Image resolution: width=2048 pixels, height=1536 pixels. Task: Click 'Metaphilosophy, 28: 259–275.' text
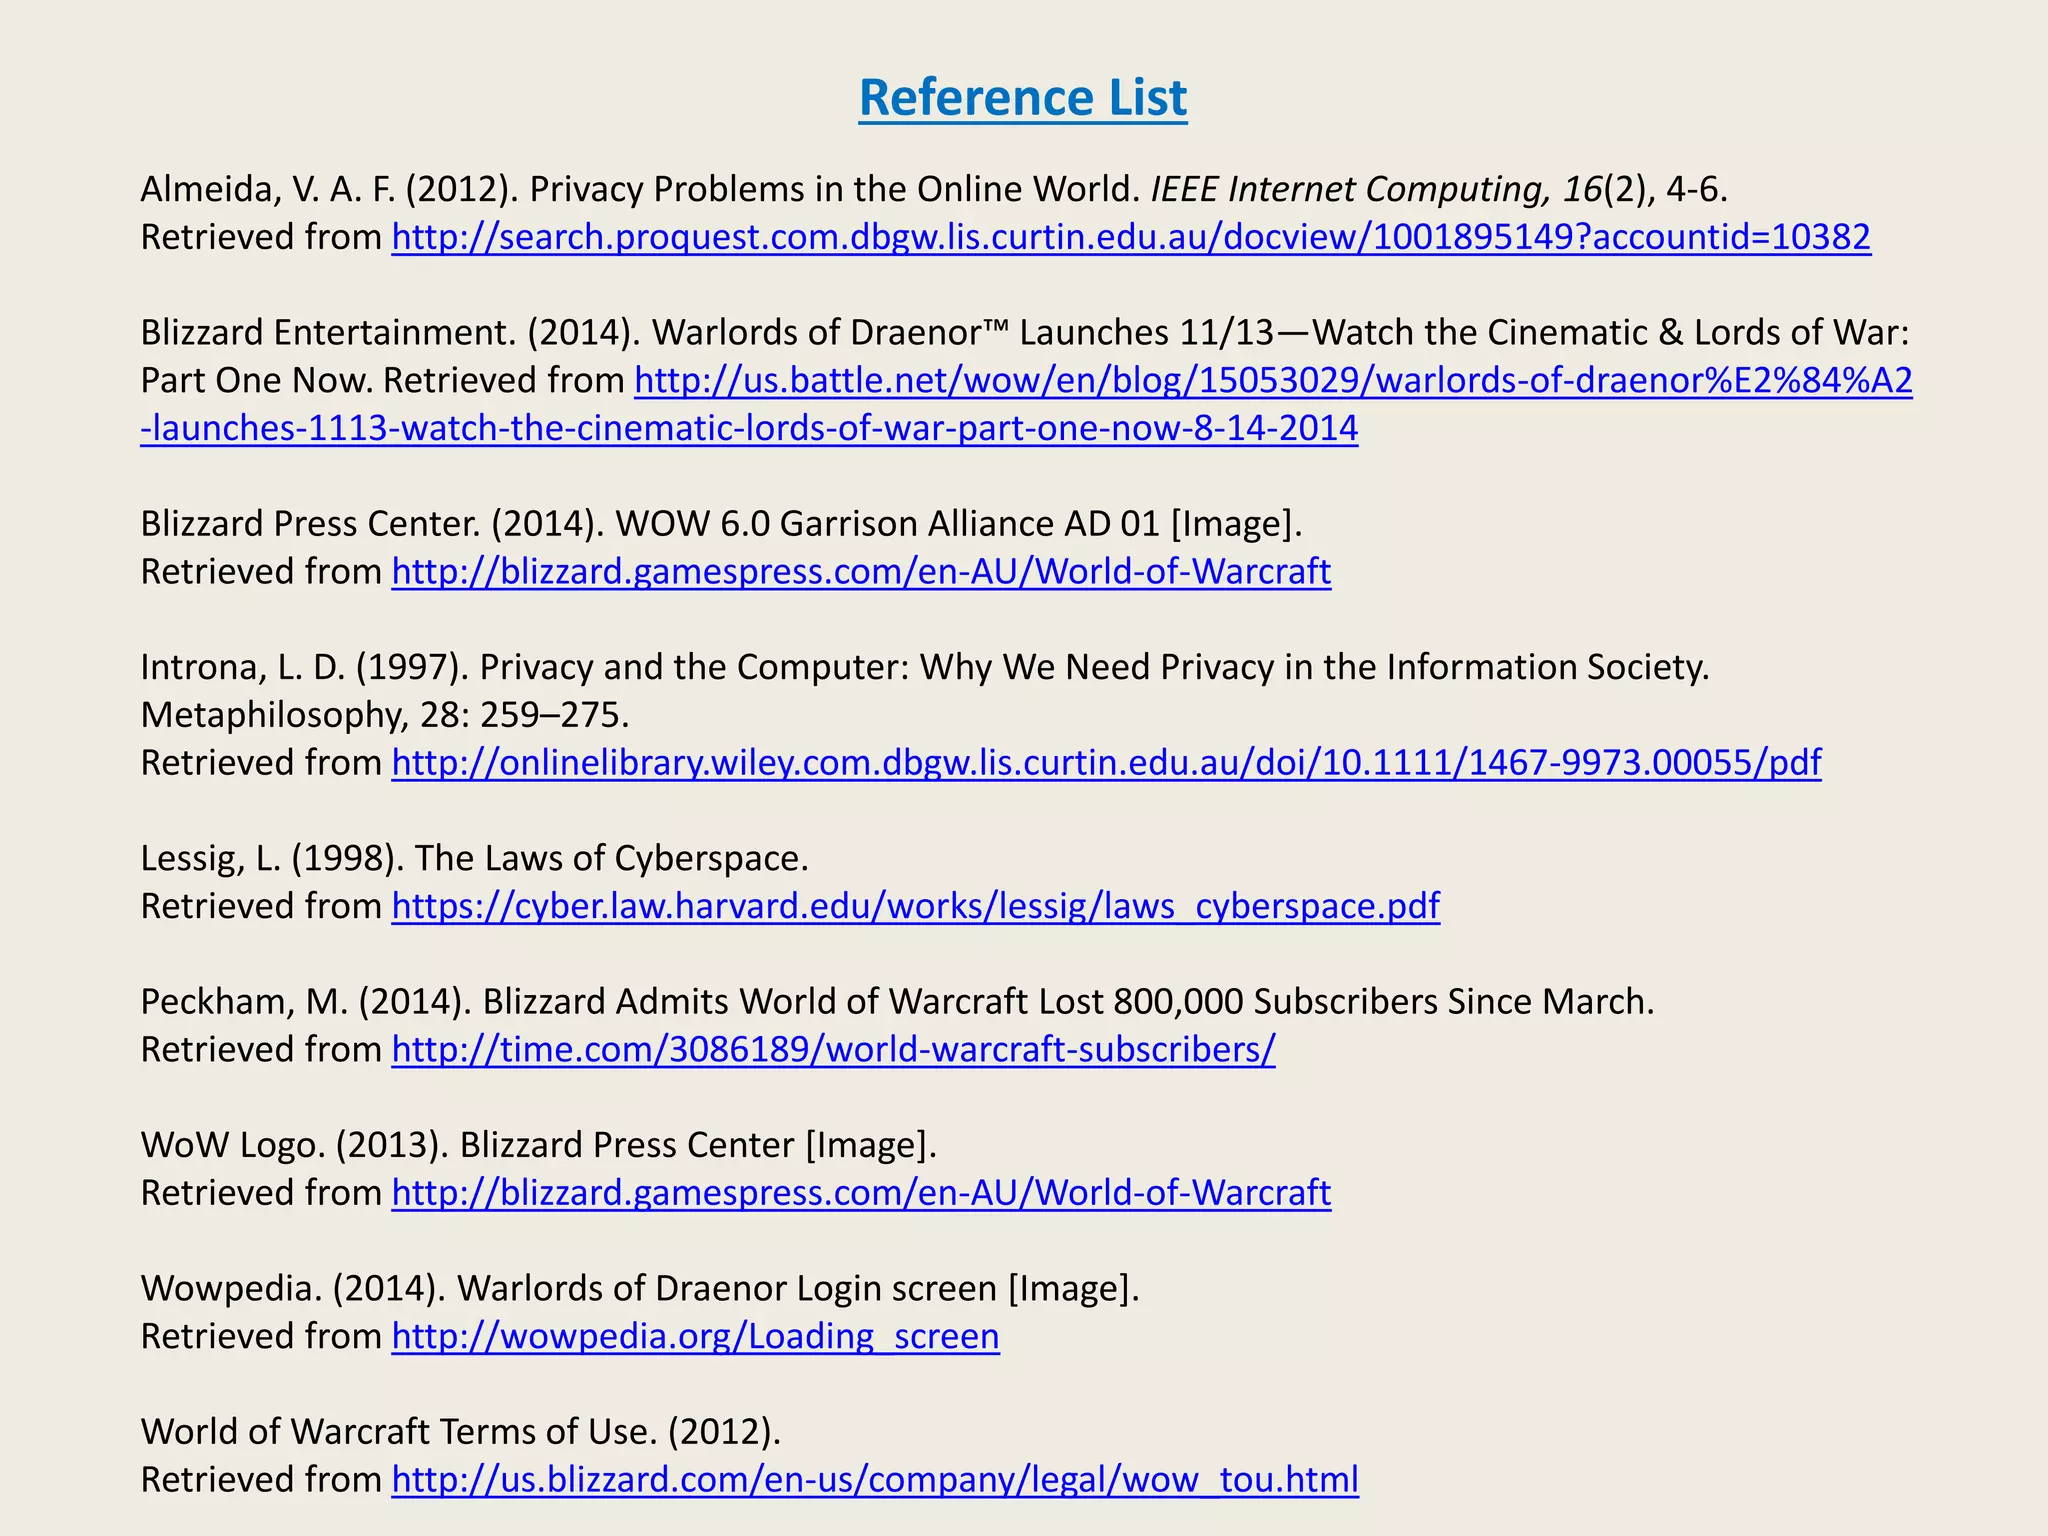click(x=385, y=714)
